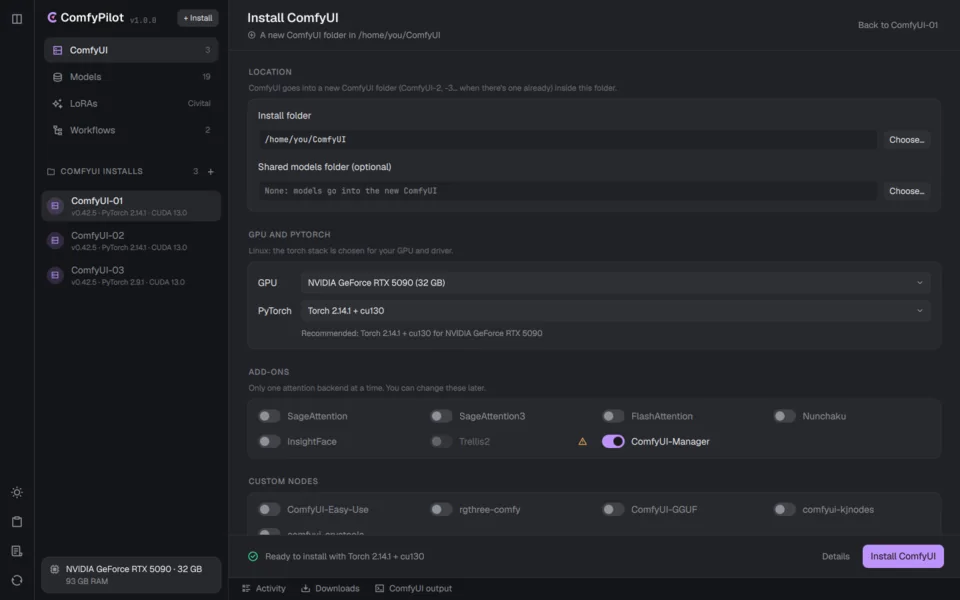The width and height of the screenshot is (960, 600).
Task: Open the Workflows navigation item
Action: point(131,130)
